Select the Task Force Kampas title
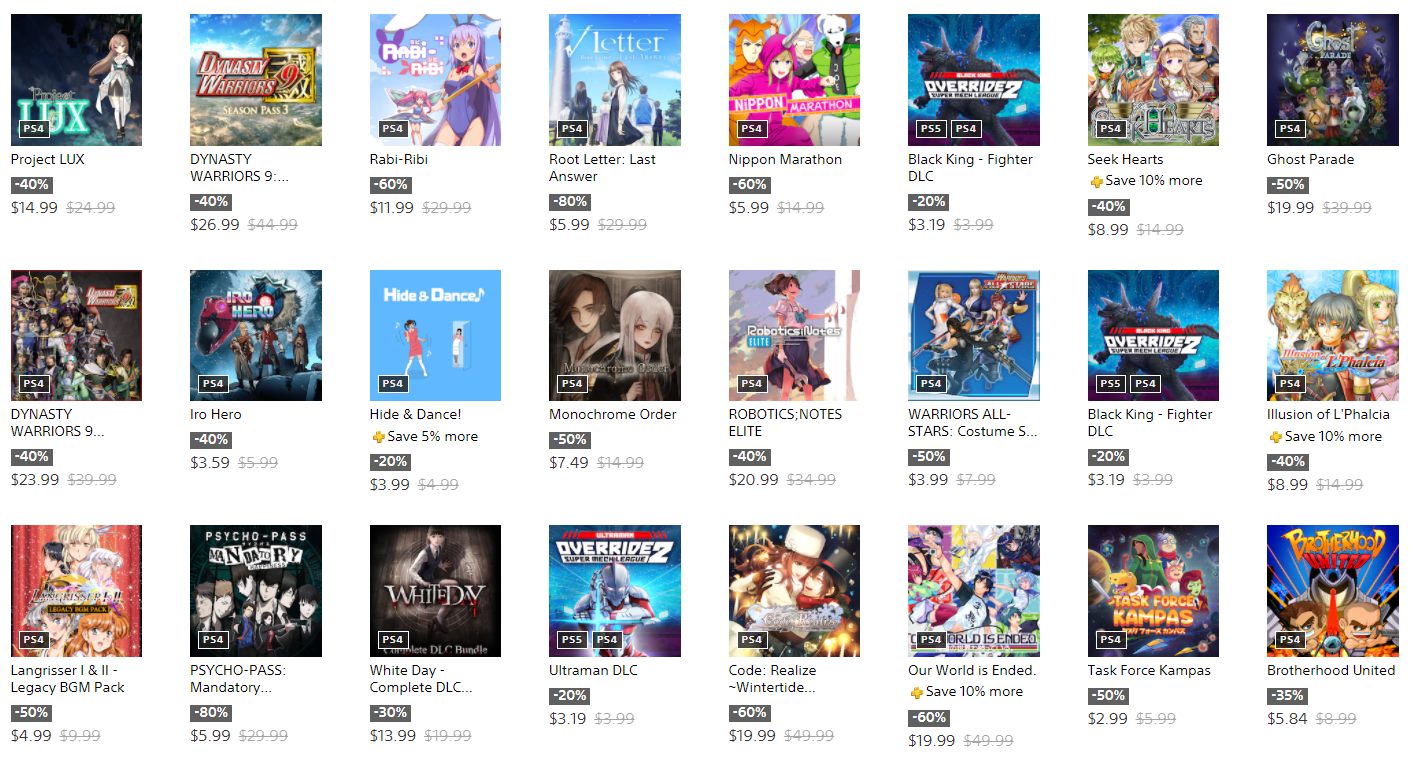 click(1149, 670)
